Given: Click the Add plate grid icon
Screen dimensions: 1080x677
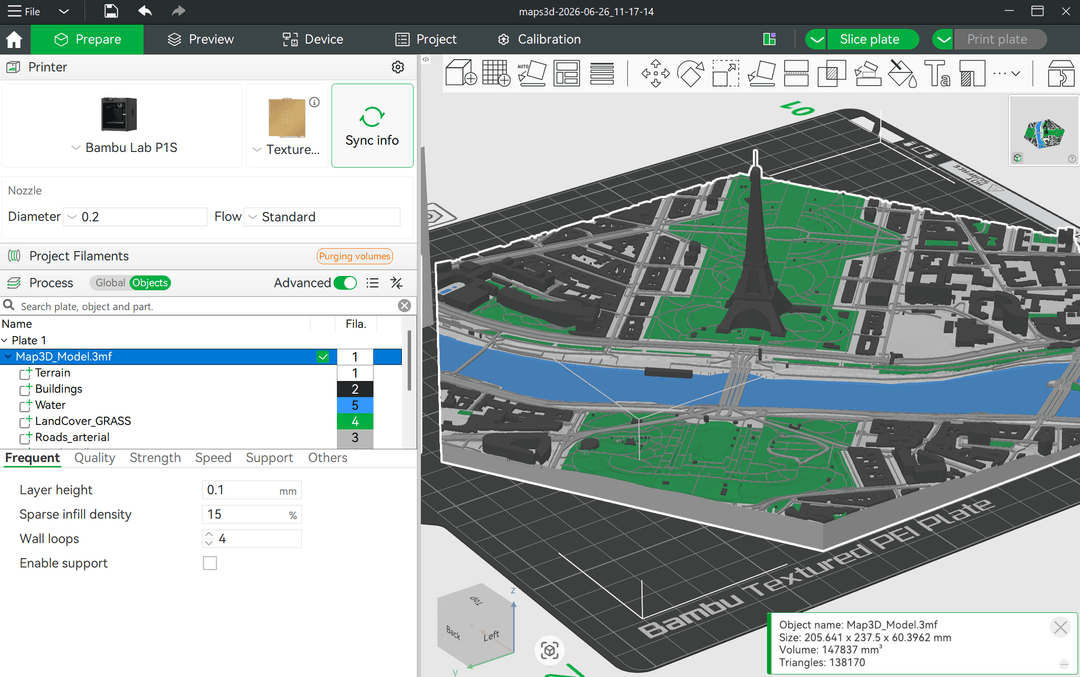Looking at the screenshot, I should click(496, 73).
